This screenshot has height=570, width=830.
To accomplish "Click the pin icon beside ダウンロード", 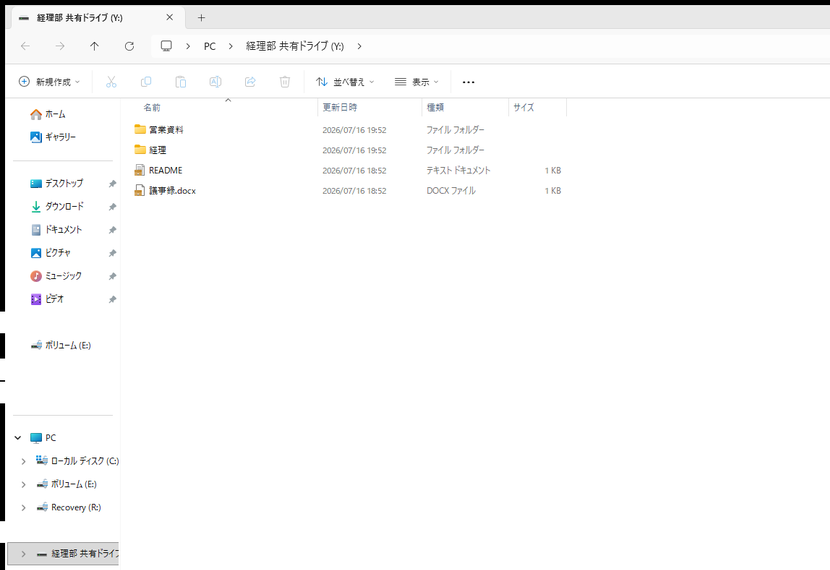I will 112,207.
